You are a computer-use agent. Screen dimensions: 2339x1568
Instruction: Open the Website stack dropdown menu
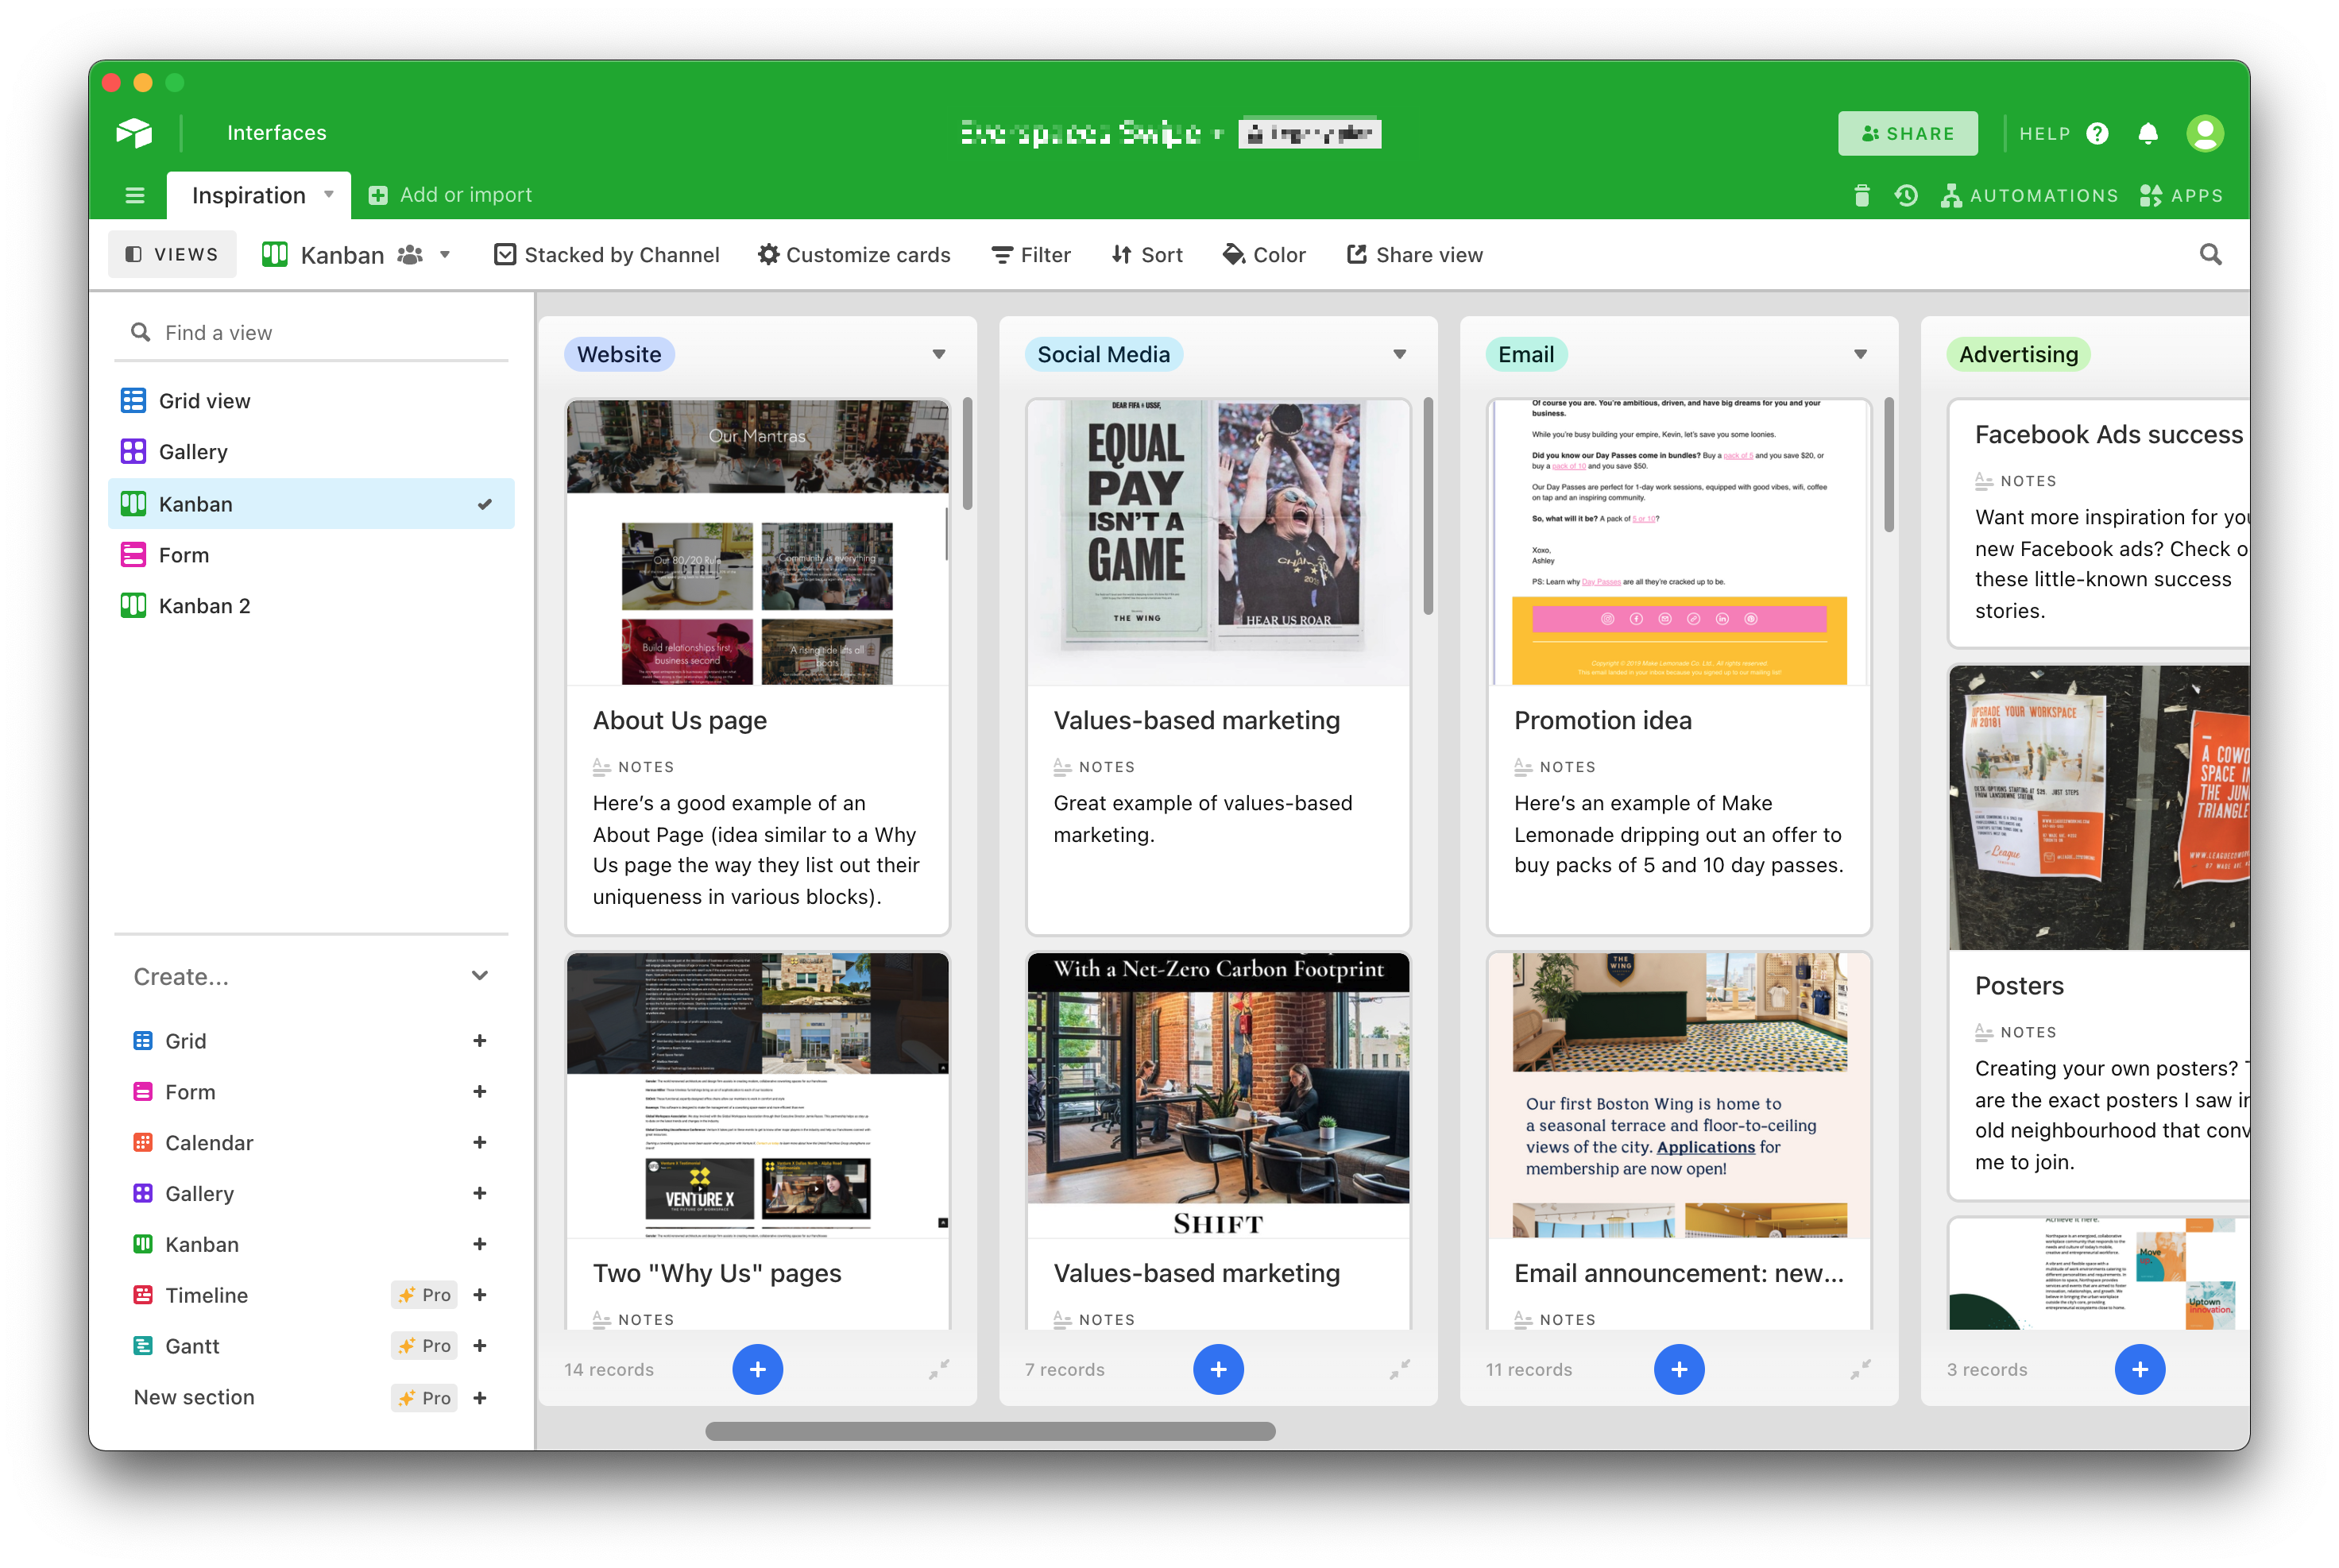pyautogui.click(x=938, y=354)
